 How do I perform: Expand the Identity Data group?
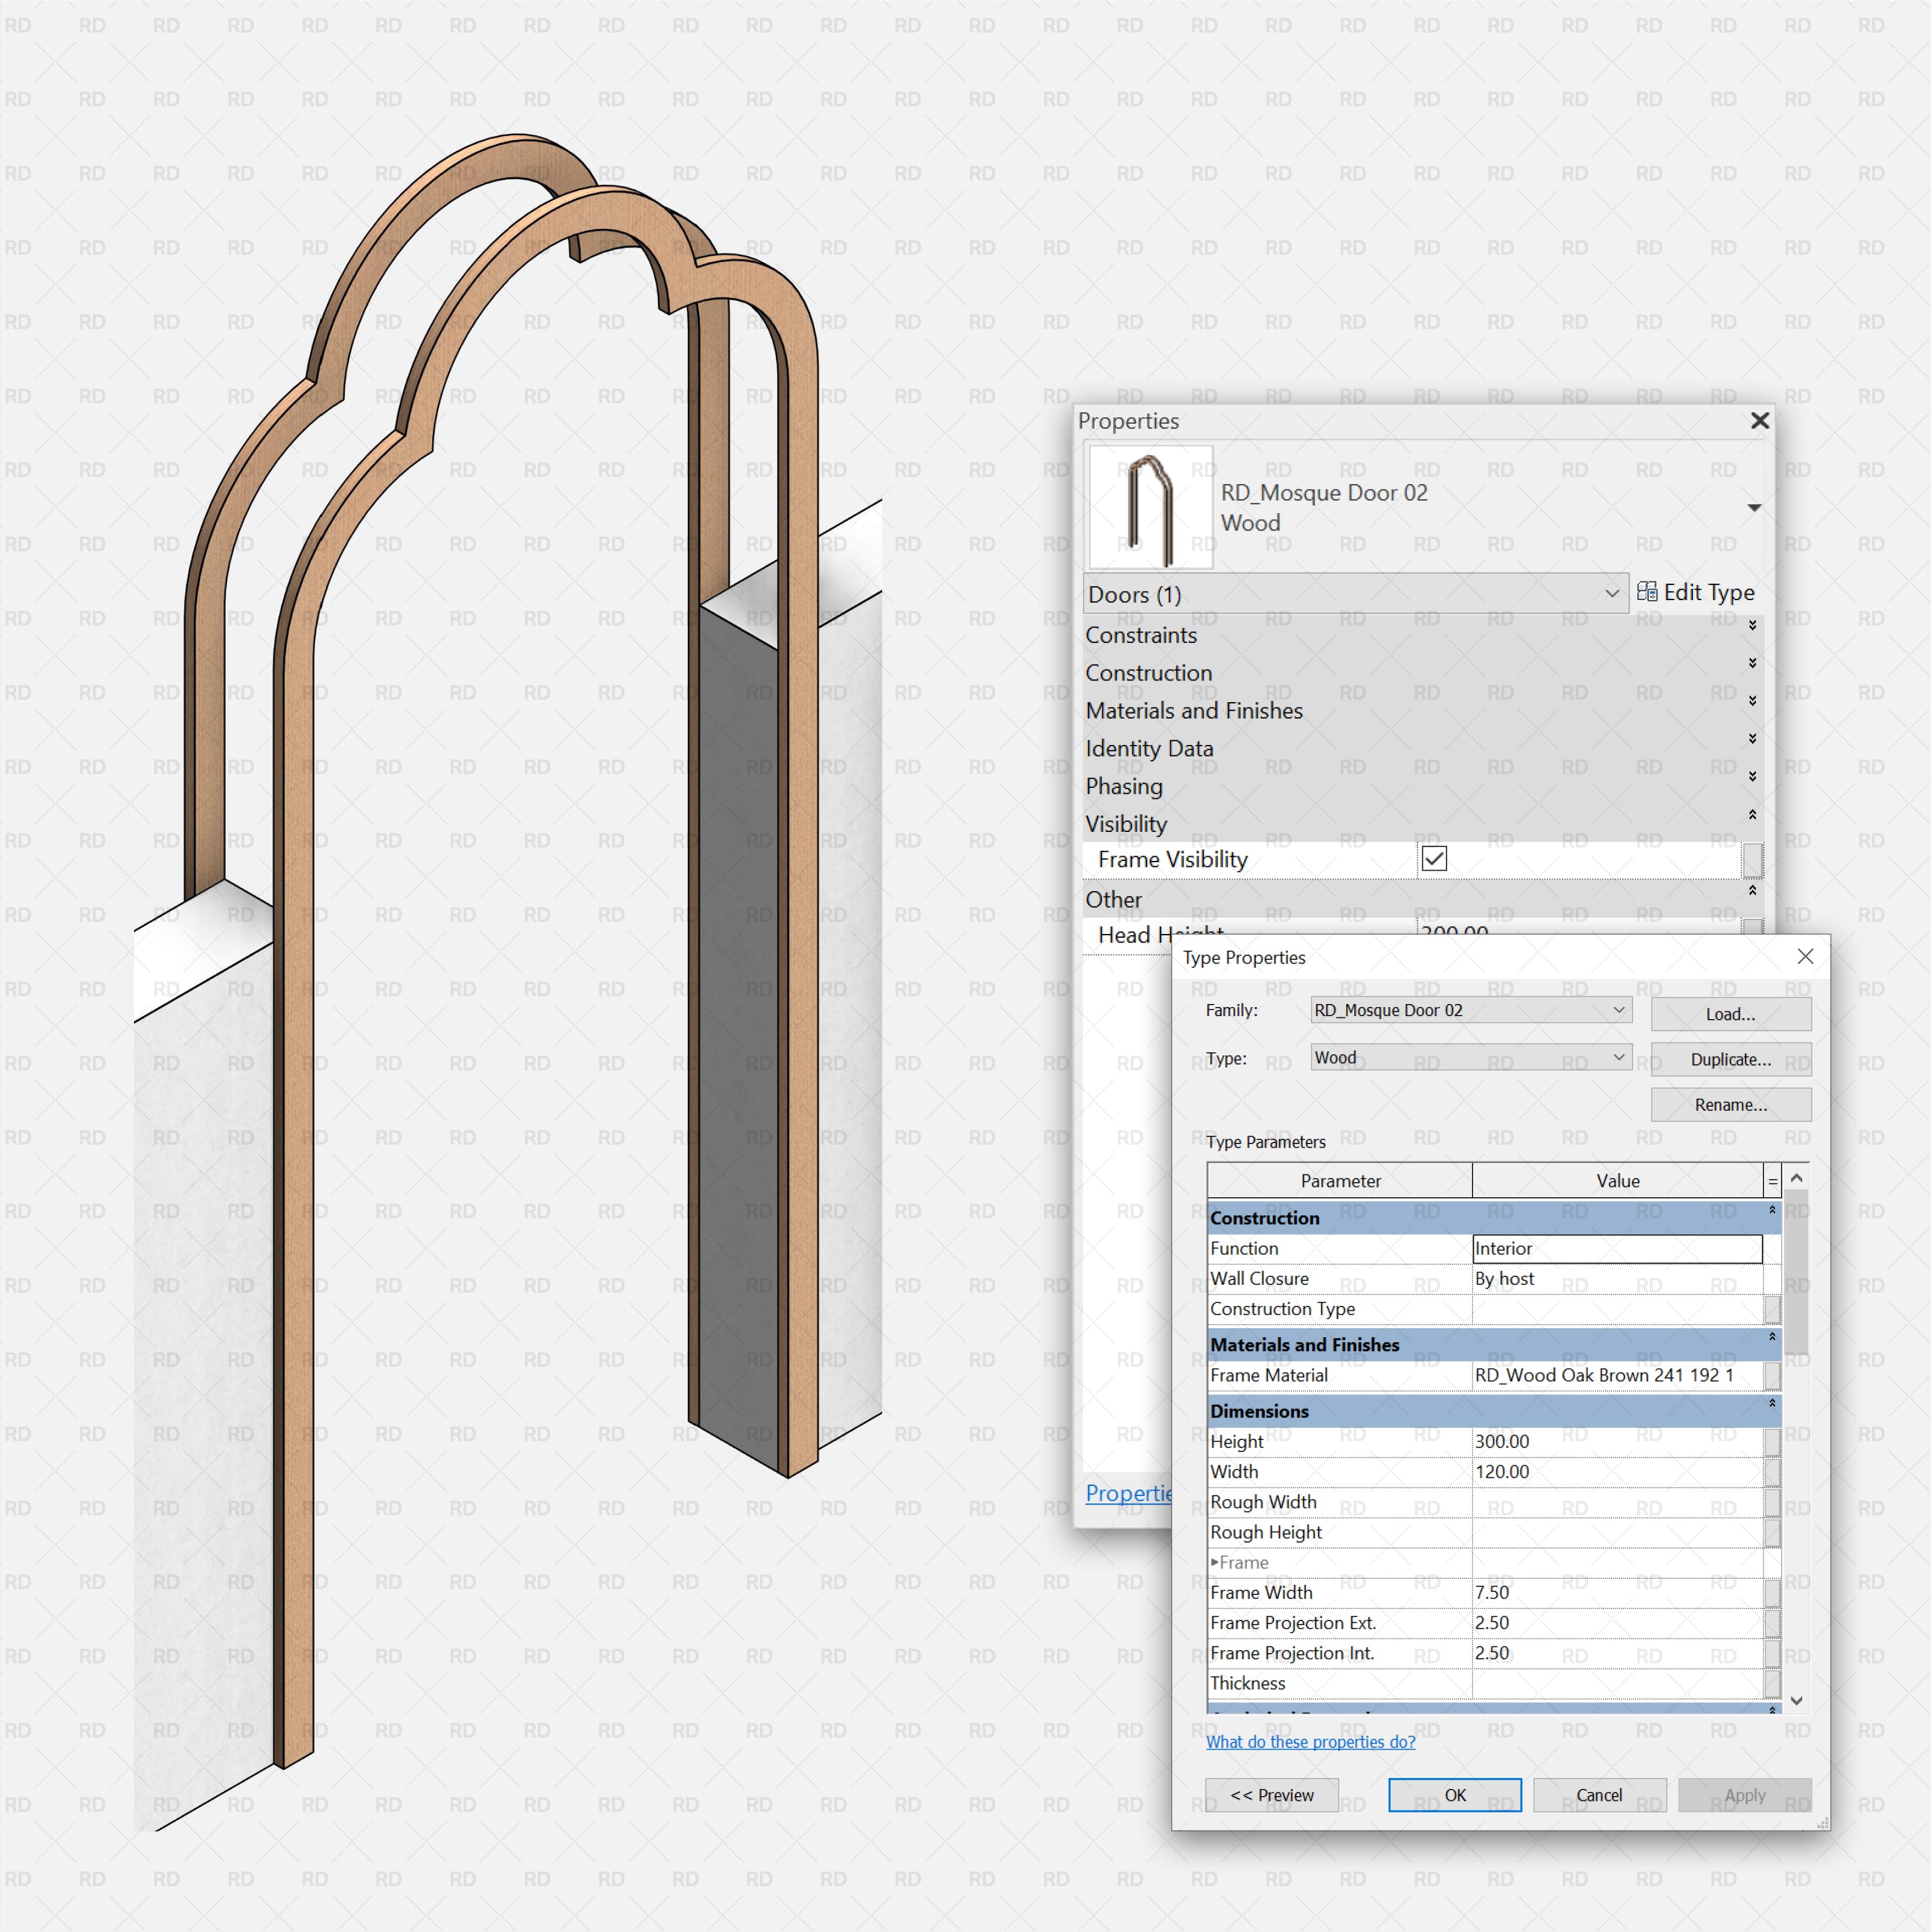coord(1752,739)
